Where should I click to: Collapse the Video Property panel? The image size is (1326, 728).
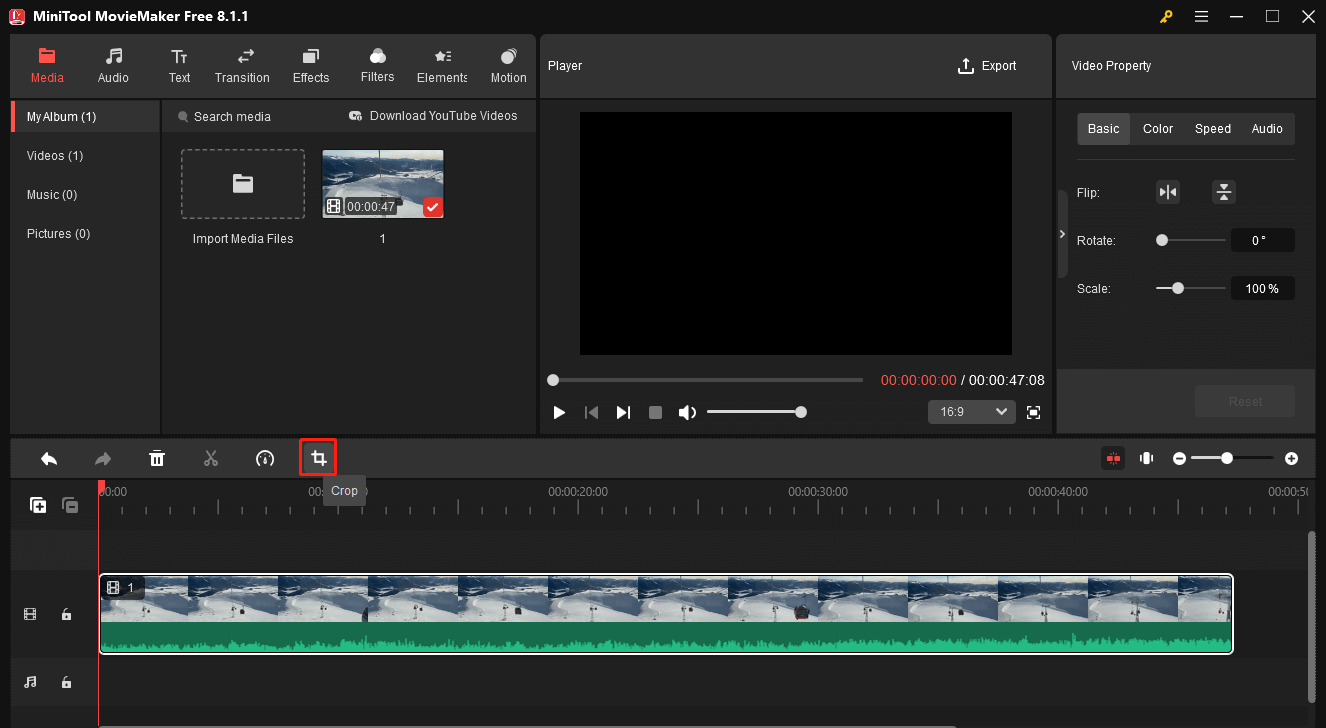pos(1062,234)
